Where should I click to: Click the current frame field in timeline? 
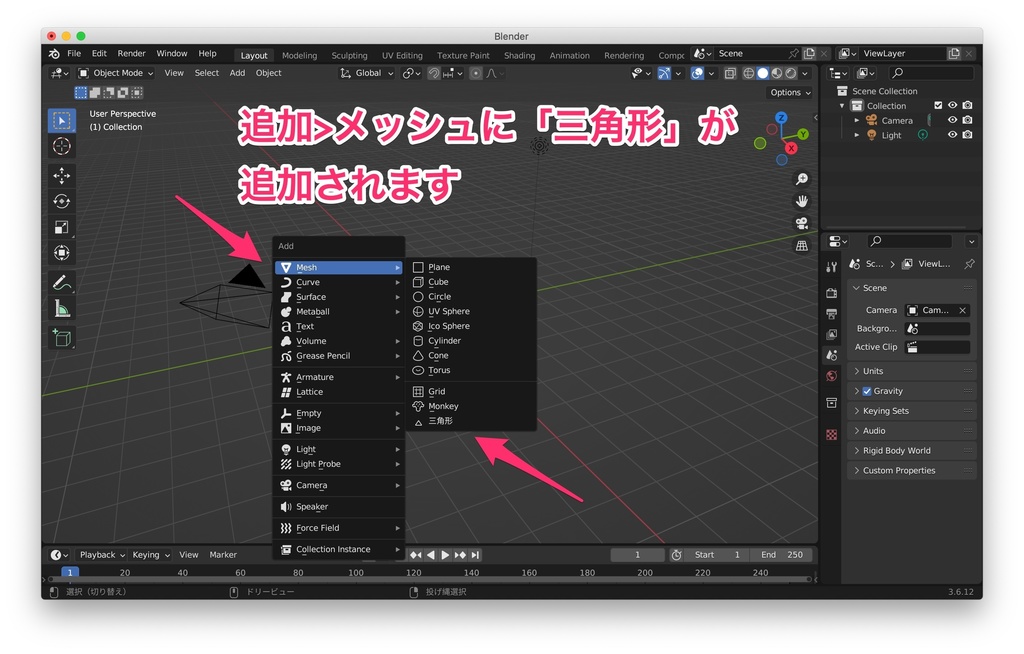(637, 554)
